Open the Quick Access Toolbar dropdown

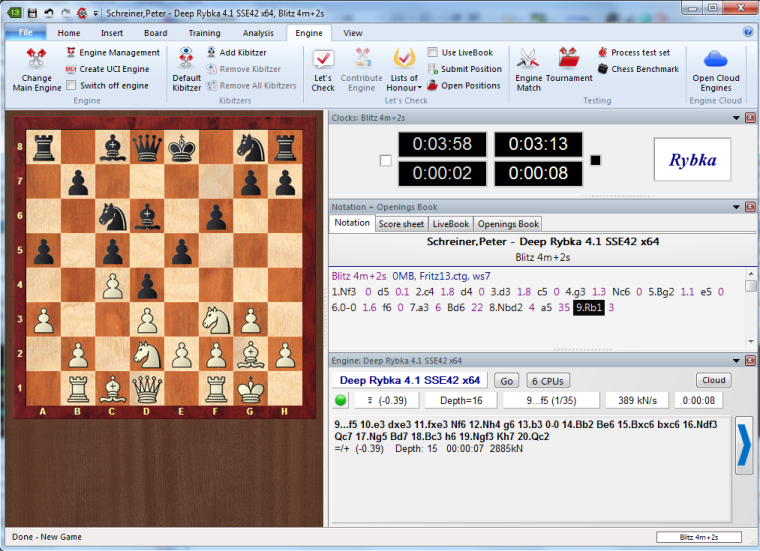pyautogui.click(x=95, y=13)
